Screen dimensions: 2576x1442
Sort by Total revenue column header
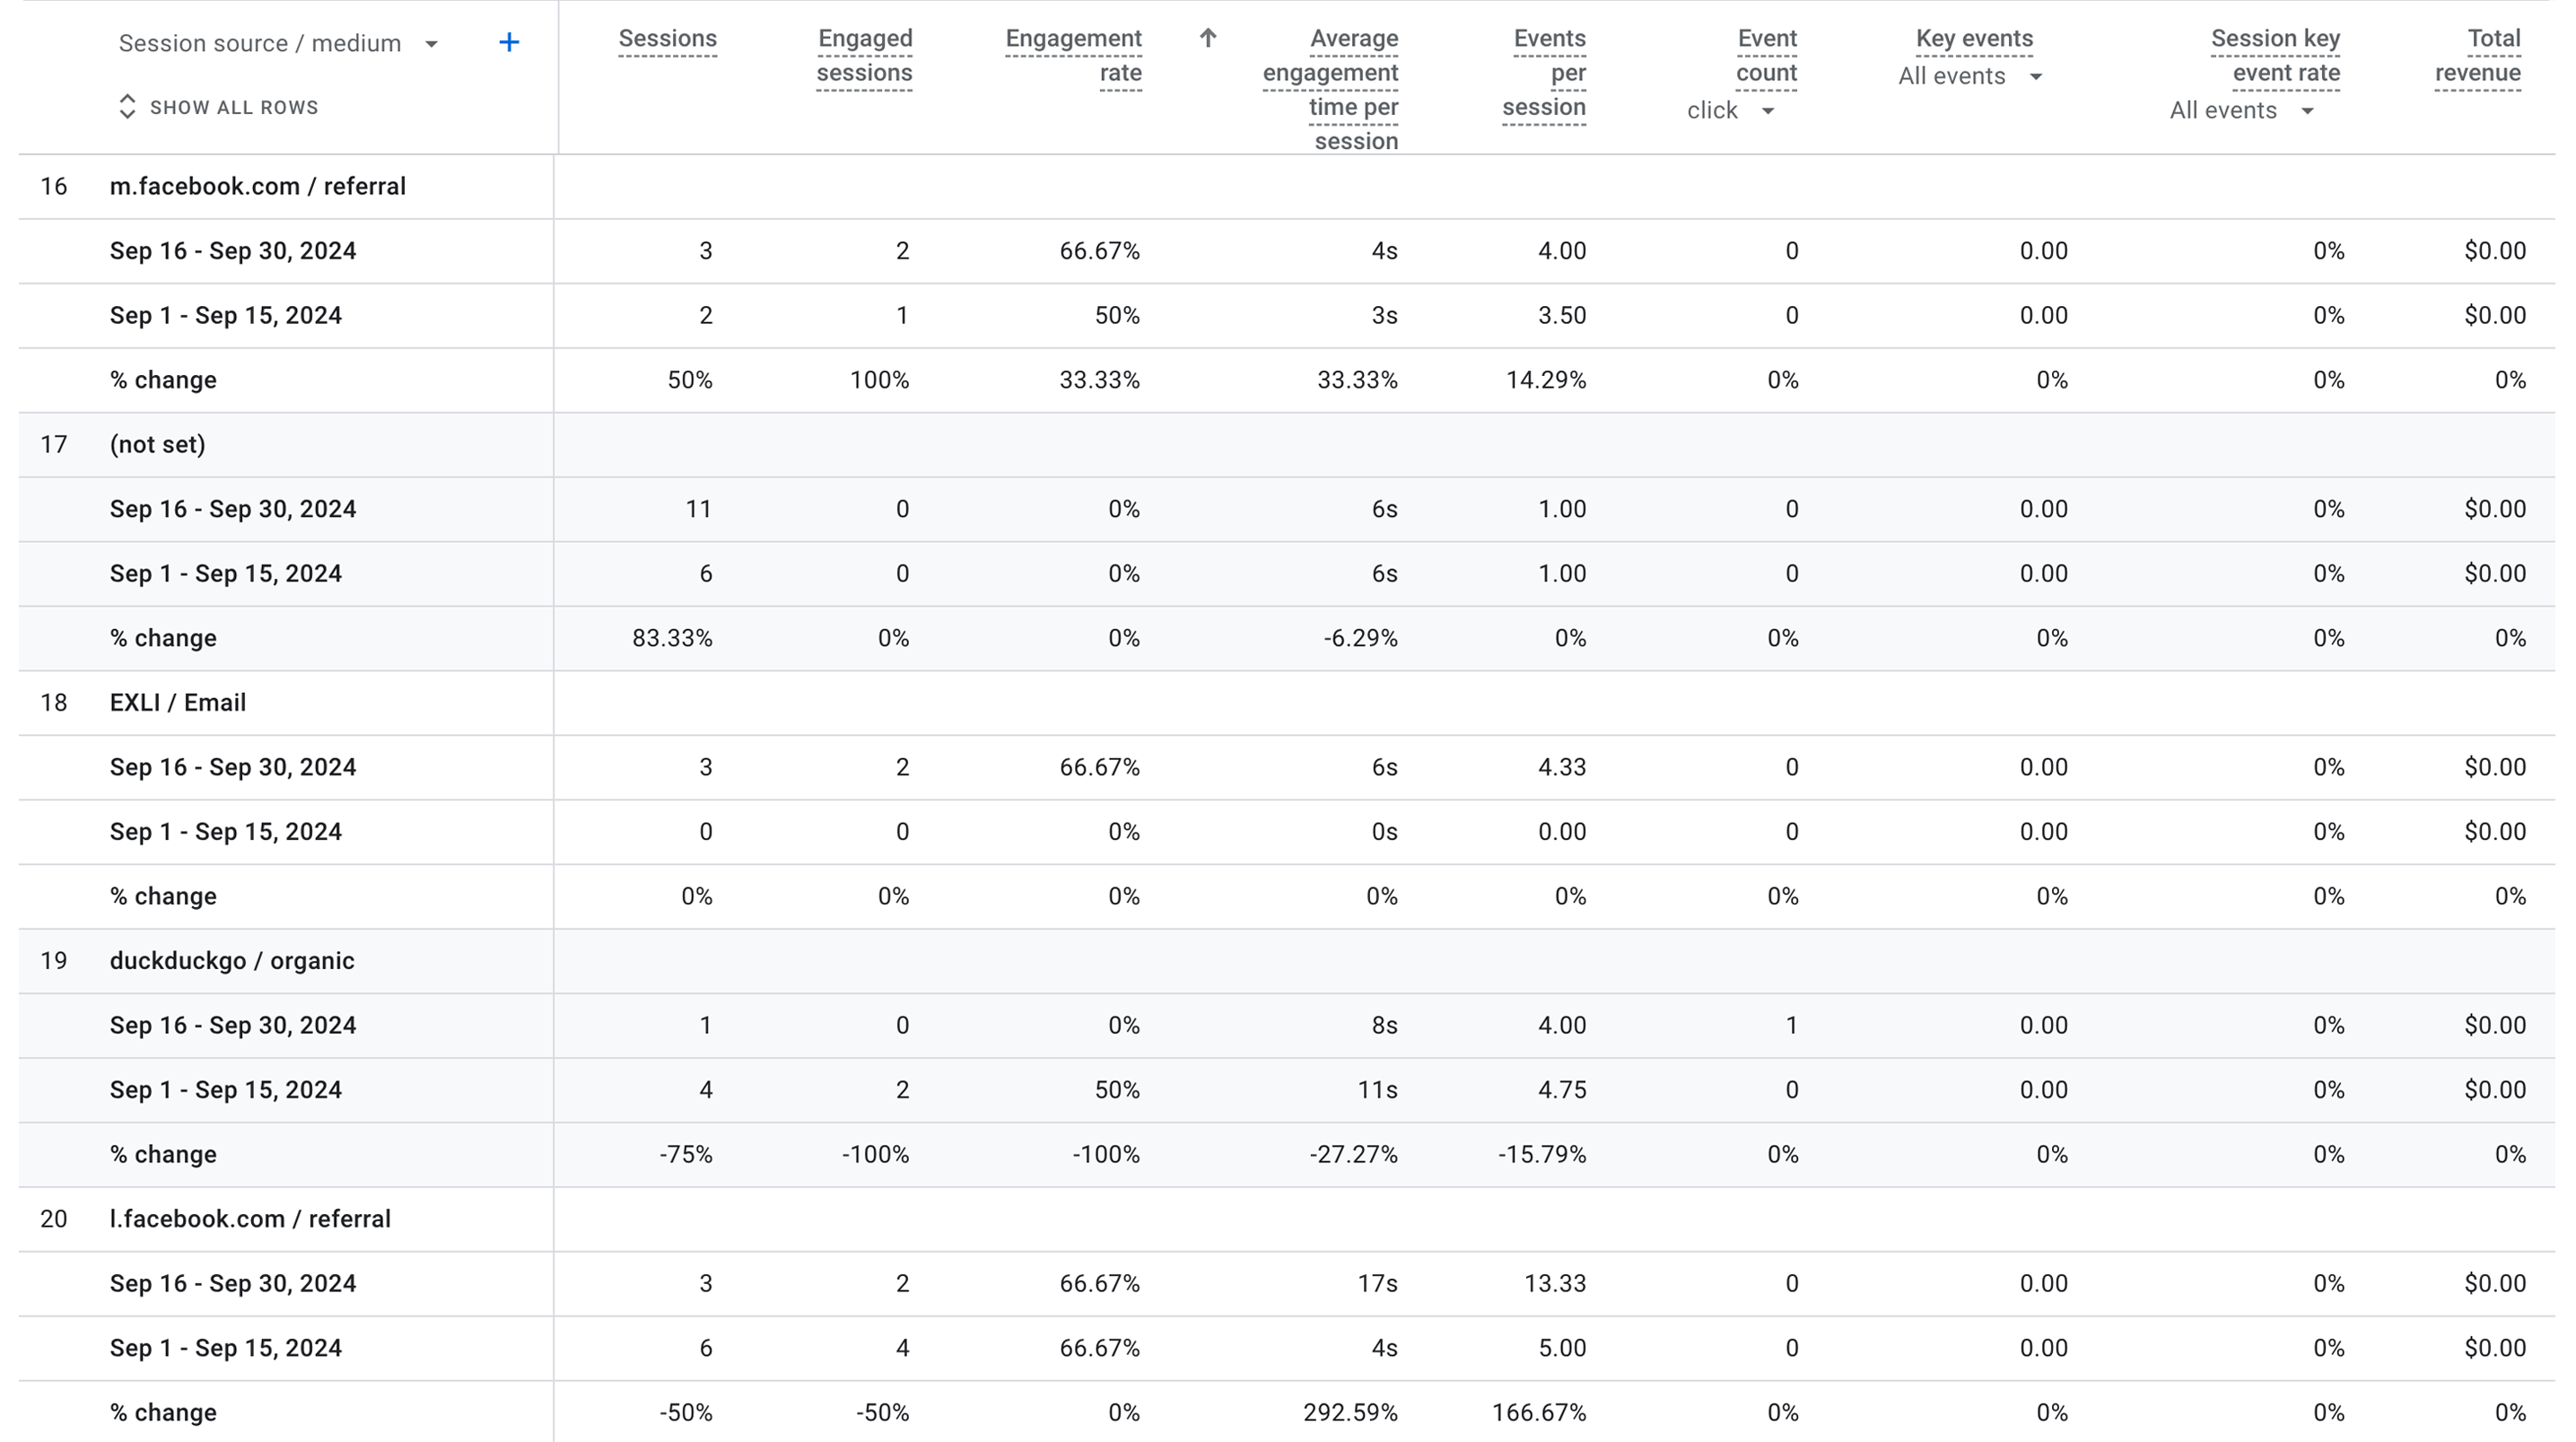tap(2477, 56)
